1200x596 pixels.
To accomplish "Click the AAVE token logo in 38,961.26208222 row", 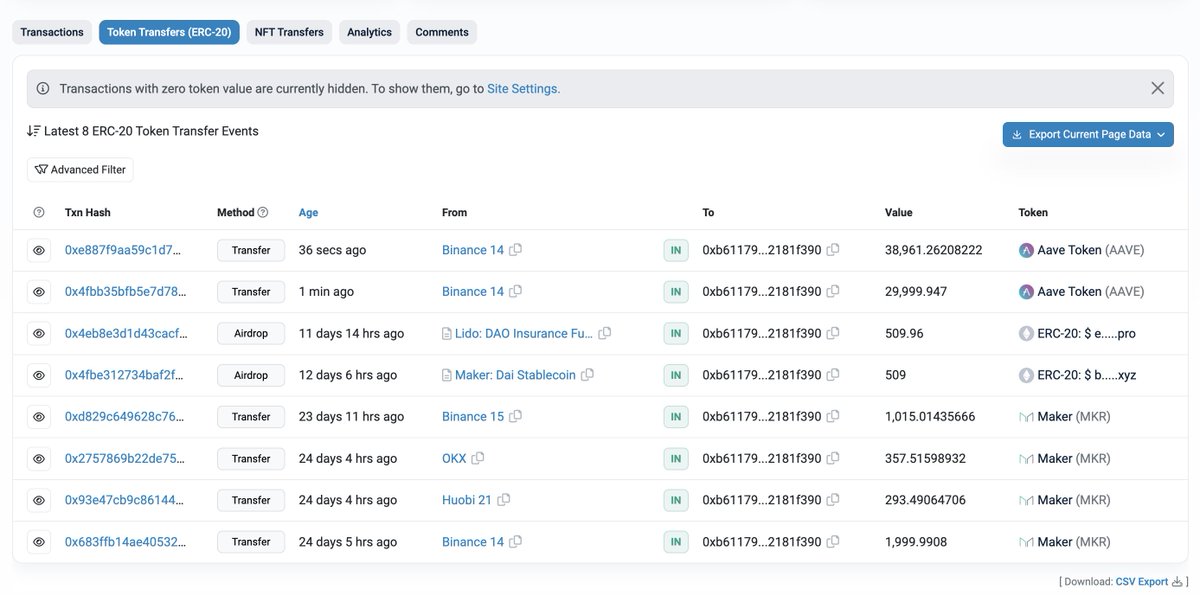I will pos(1026,250).
